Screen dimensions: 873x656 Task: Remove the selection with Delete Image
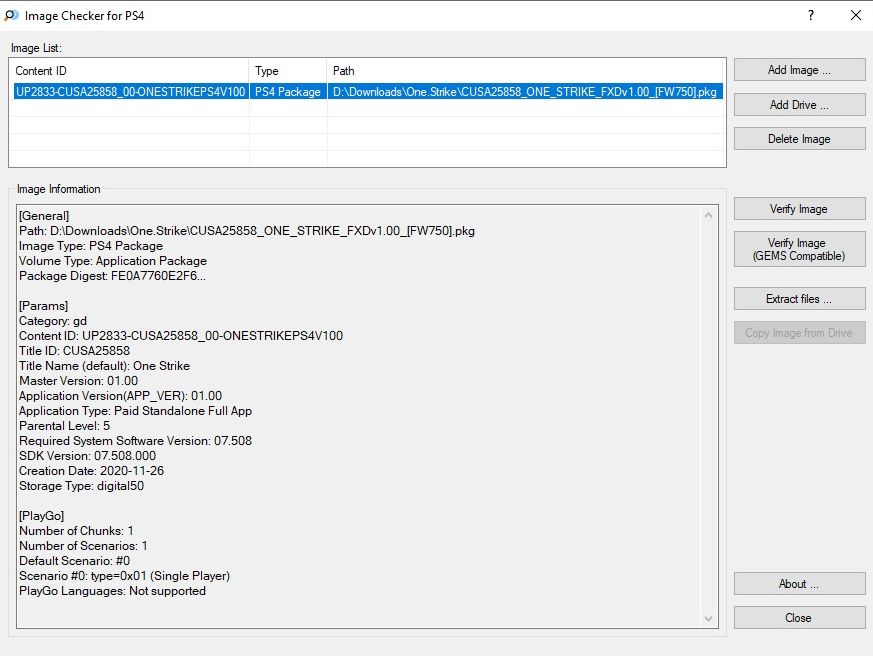tap(800, 139)
